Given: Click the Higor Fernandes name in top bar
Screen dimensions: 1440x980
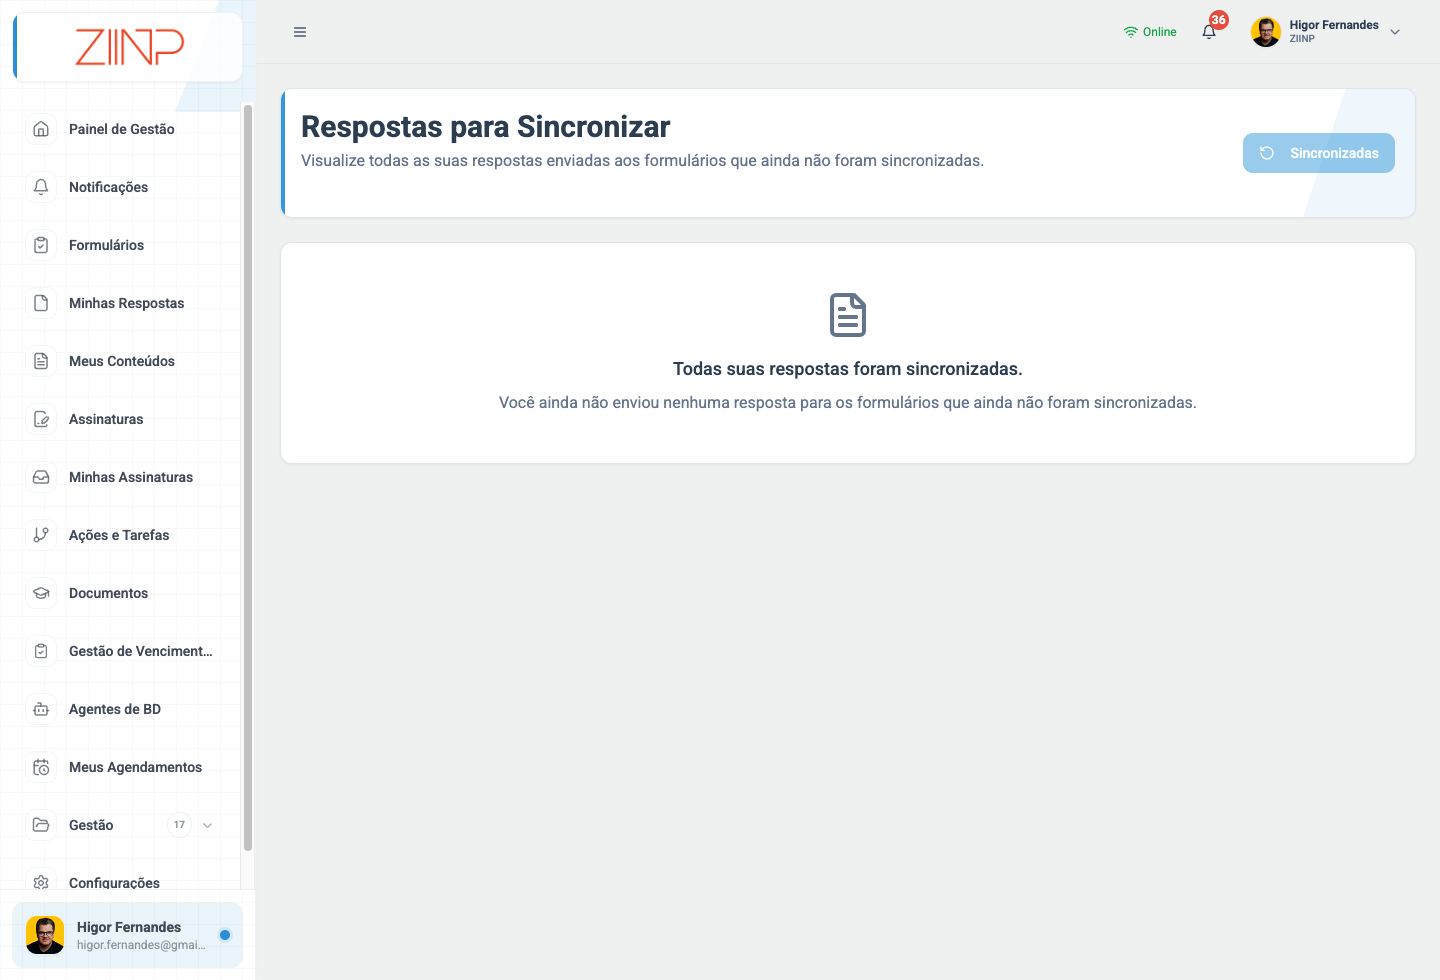Looking at the screenshot, I should click(1334, 25).
